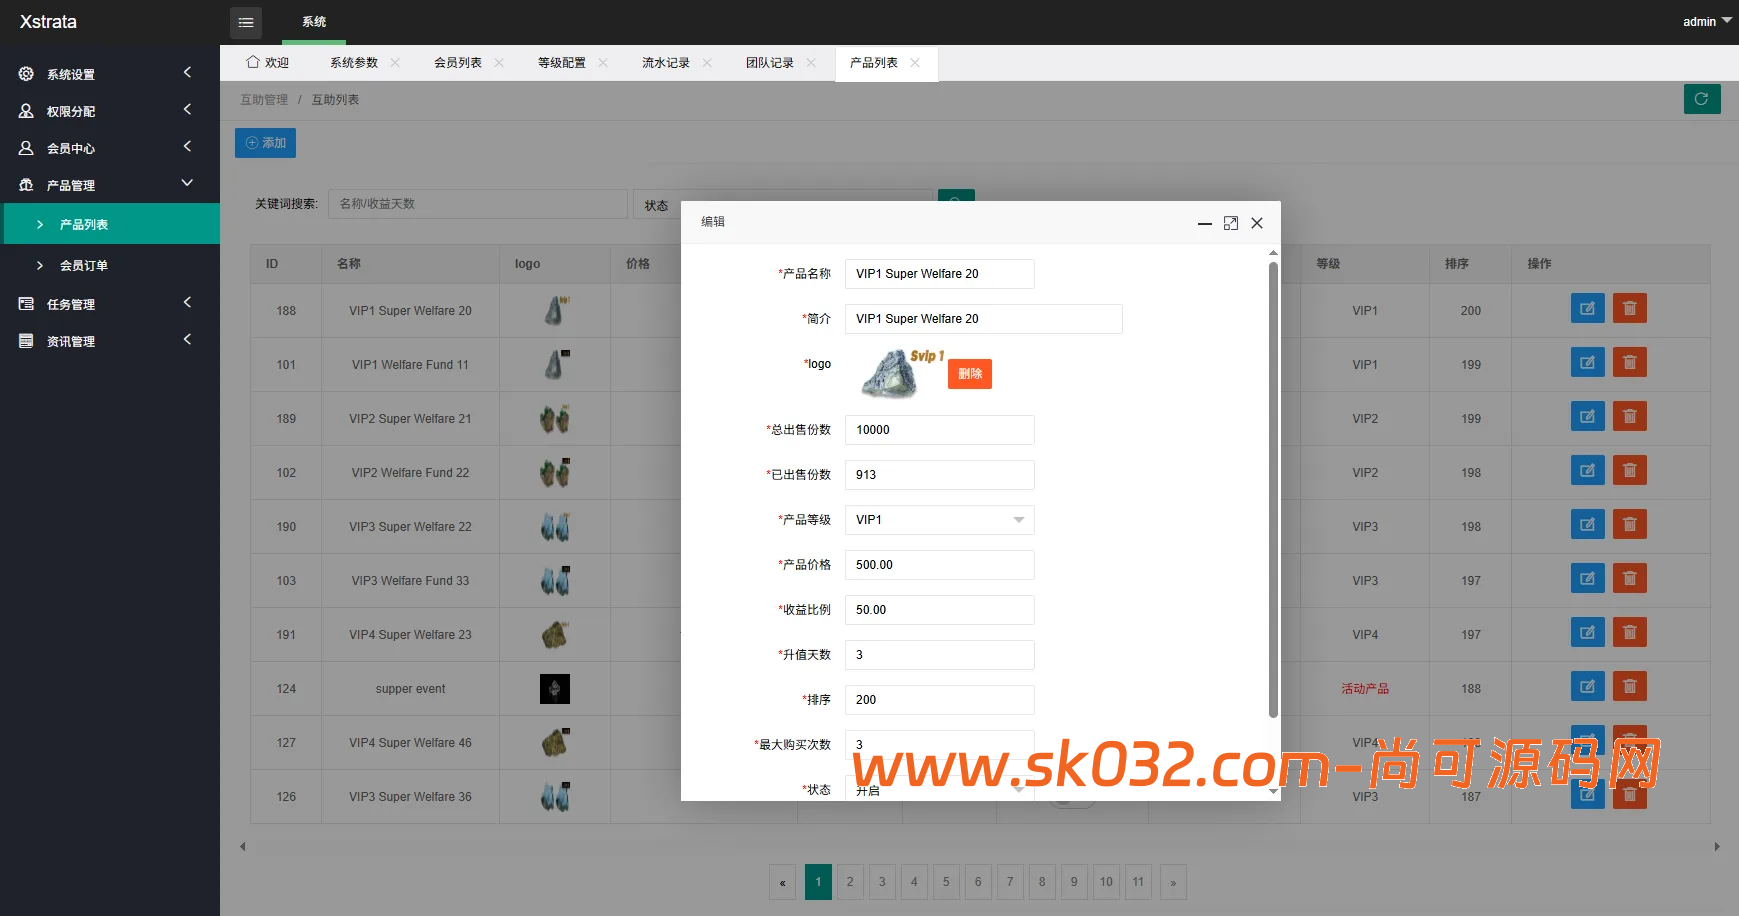Screen dimensions: 1739x916
Task: Click trash icon for VIP4 Super Welfare 23
Action: click(x=1629, y=633)
